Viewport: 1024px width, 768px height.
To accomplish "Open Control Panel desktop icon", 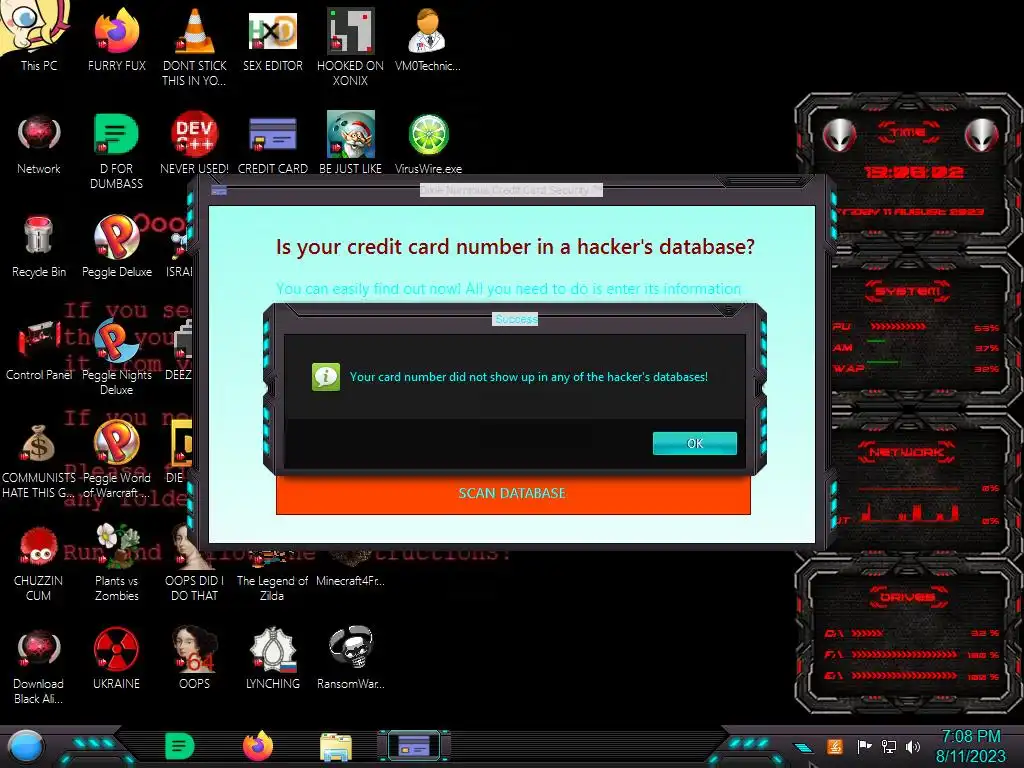I will click(39, 349).
